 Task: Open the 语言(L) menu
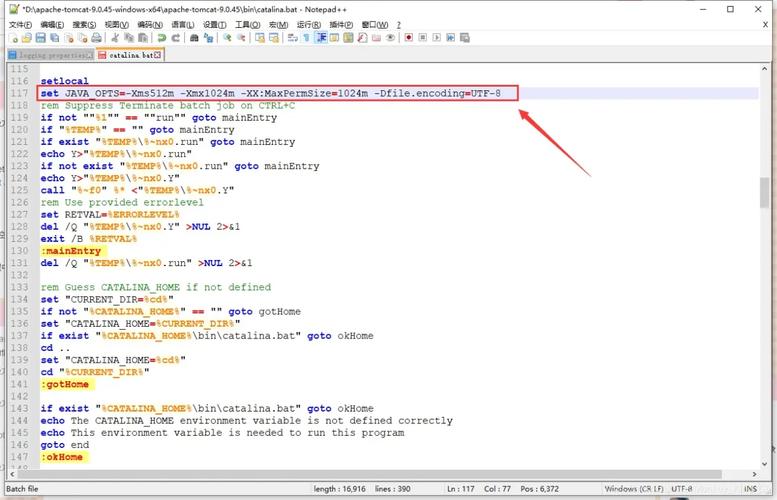183,25
